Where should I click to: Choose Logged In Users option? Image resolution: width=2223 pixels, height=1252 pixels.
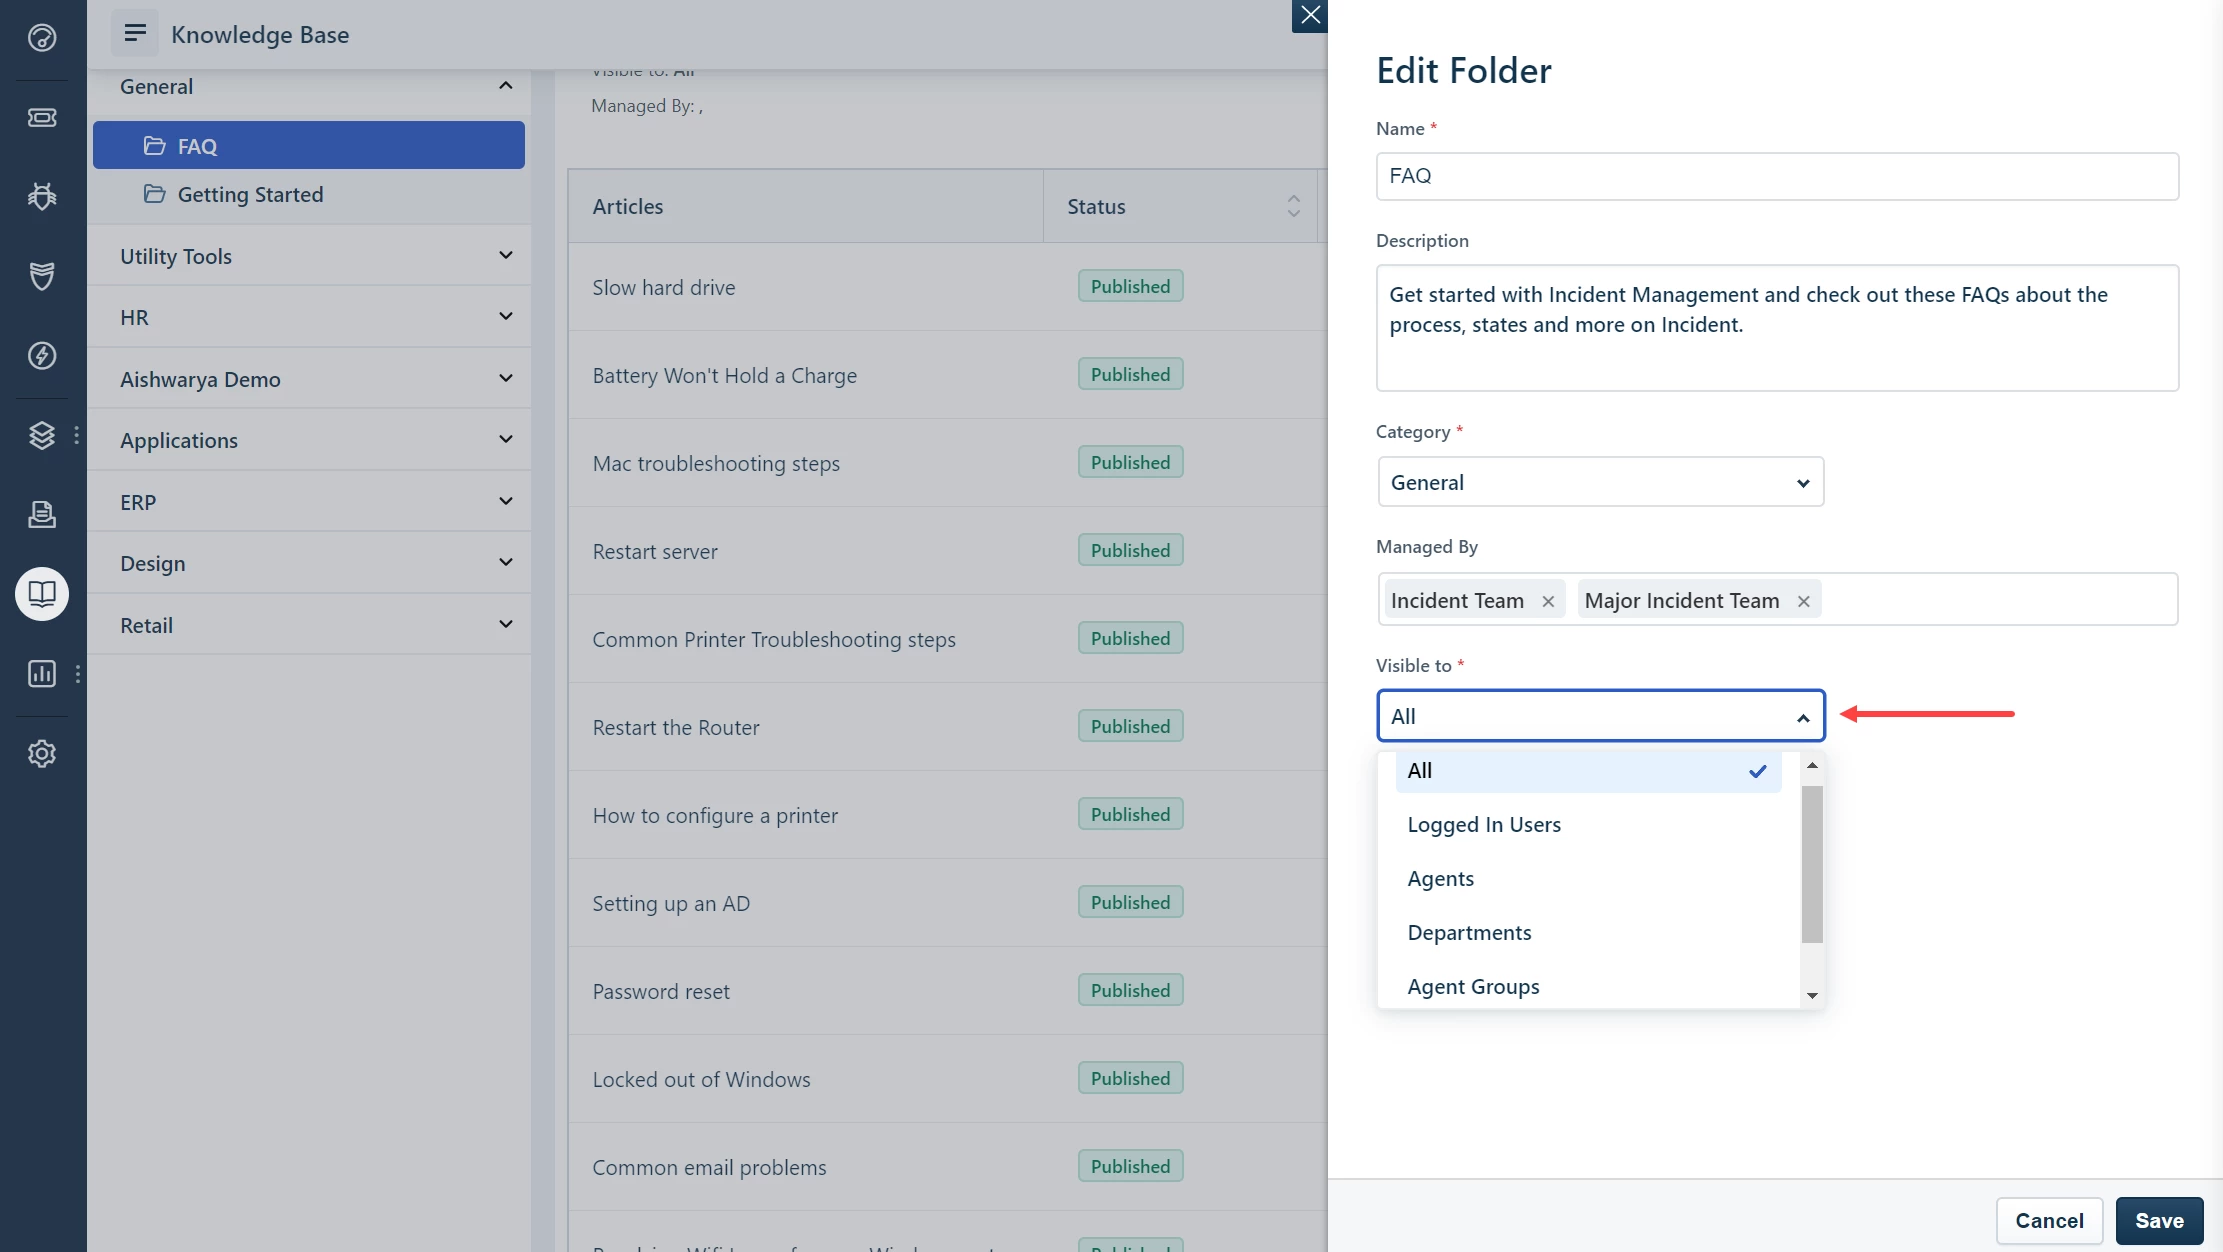pyautogui.click(x=1484, y=825)
